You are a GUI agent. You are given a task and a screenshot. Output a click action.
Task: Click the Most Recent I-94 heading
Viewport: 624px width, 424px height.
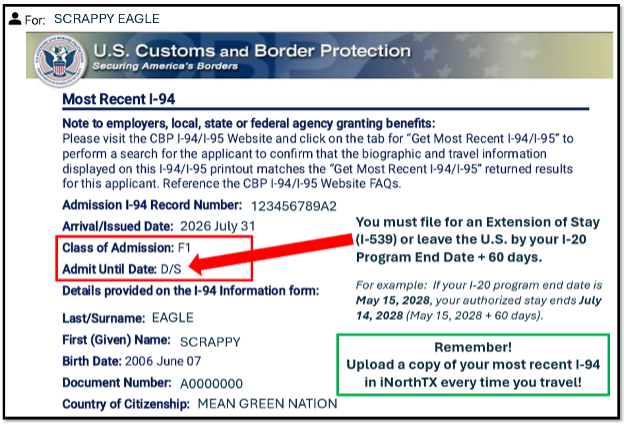[x=119, y=99]
